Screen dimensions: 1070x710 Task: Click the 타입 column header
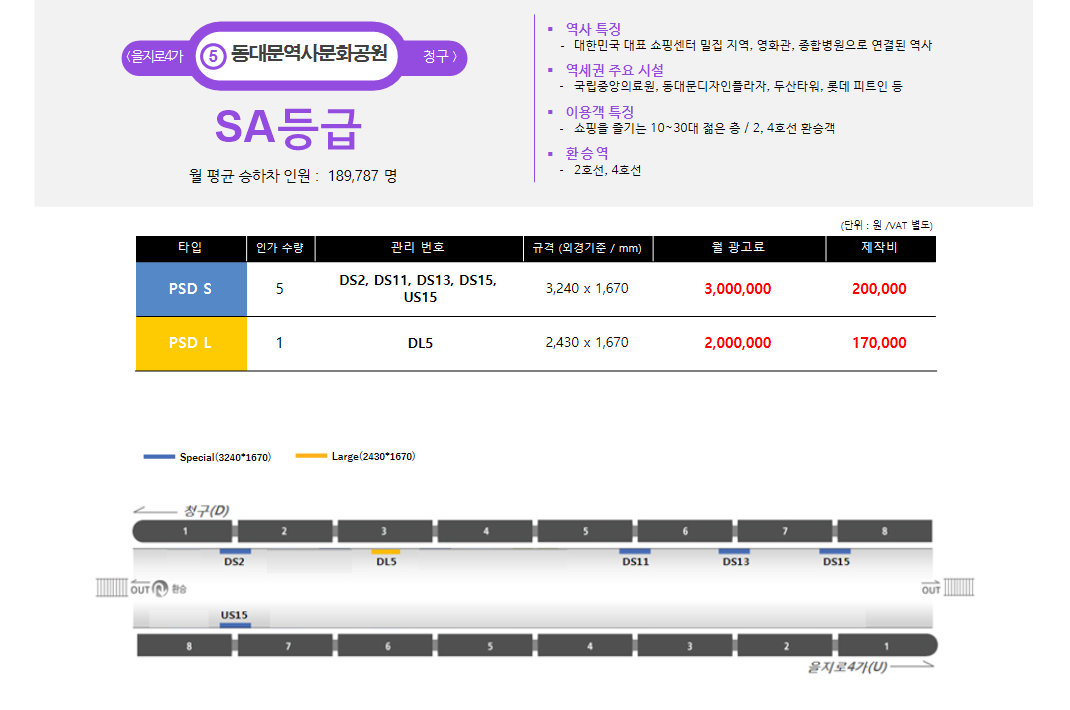tap(190, 248)
